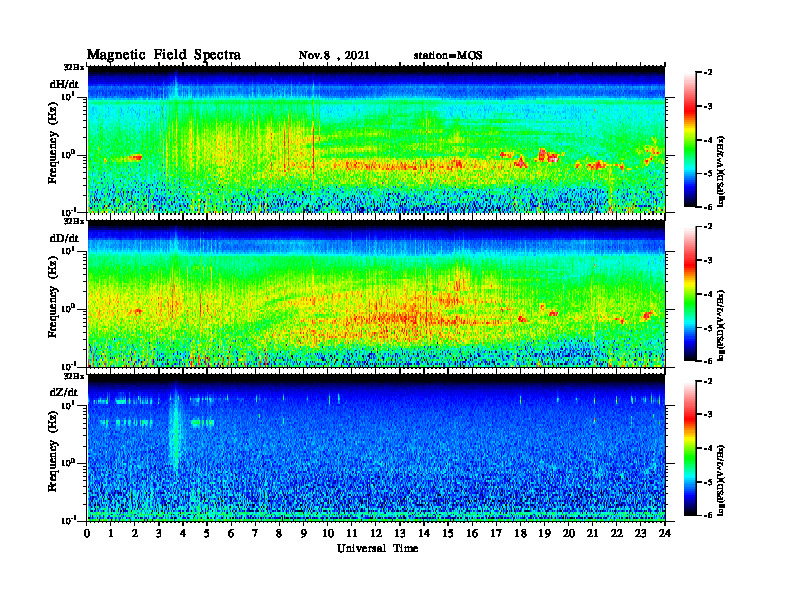Click the hour 11 tick label
This screenshot has height=612, width=792.
[352, 533]
